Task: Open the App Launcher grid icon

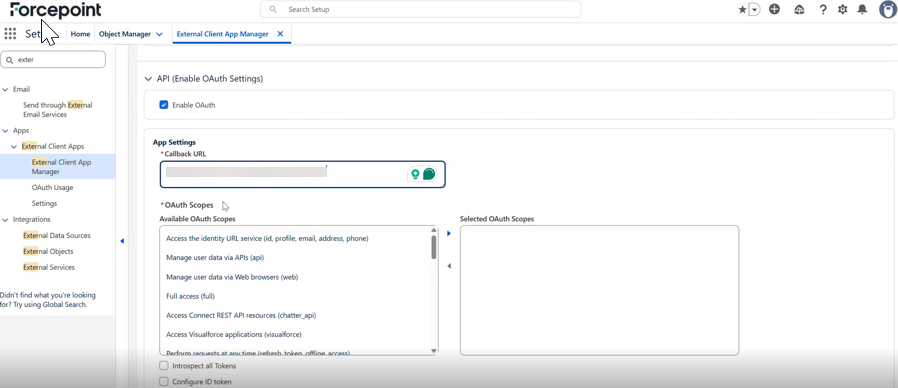Action: point(10,34)
